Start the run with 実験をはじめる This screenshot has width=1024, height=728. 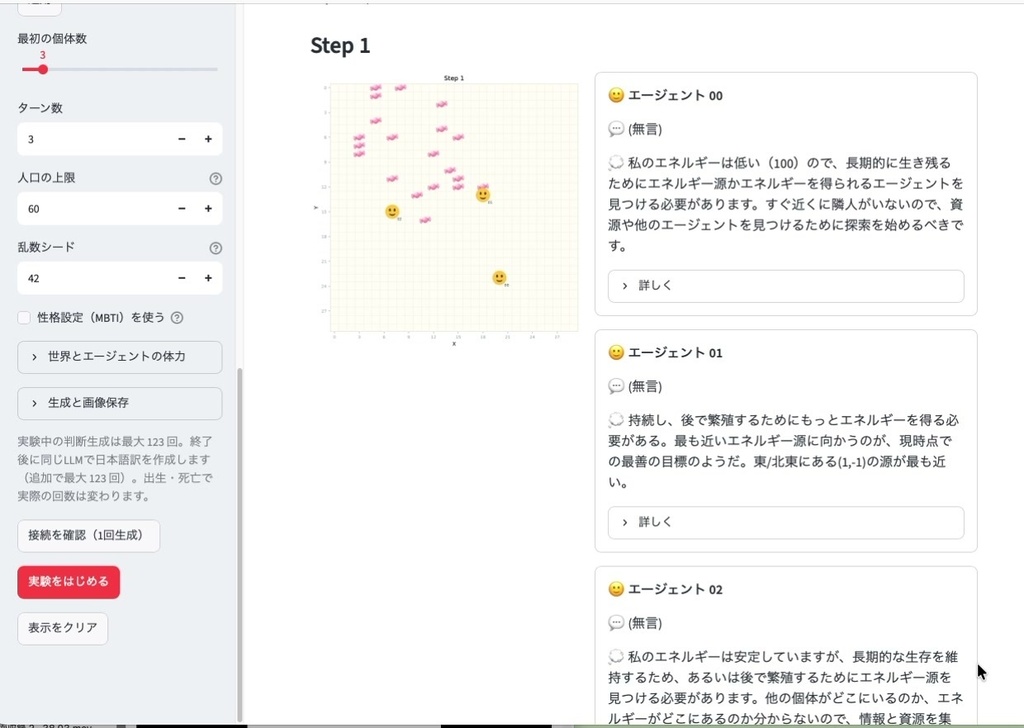click(x=69, y=582)
